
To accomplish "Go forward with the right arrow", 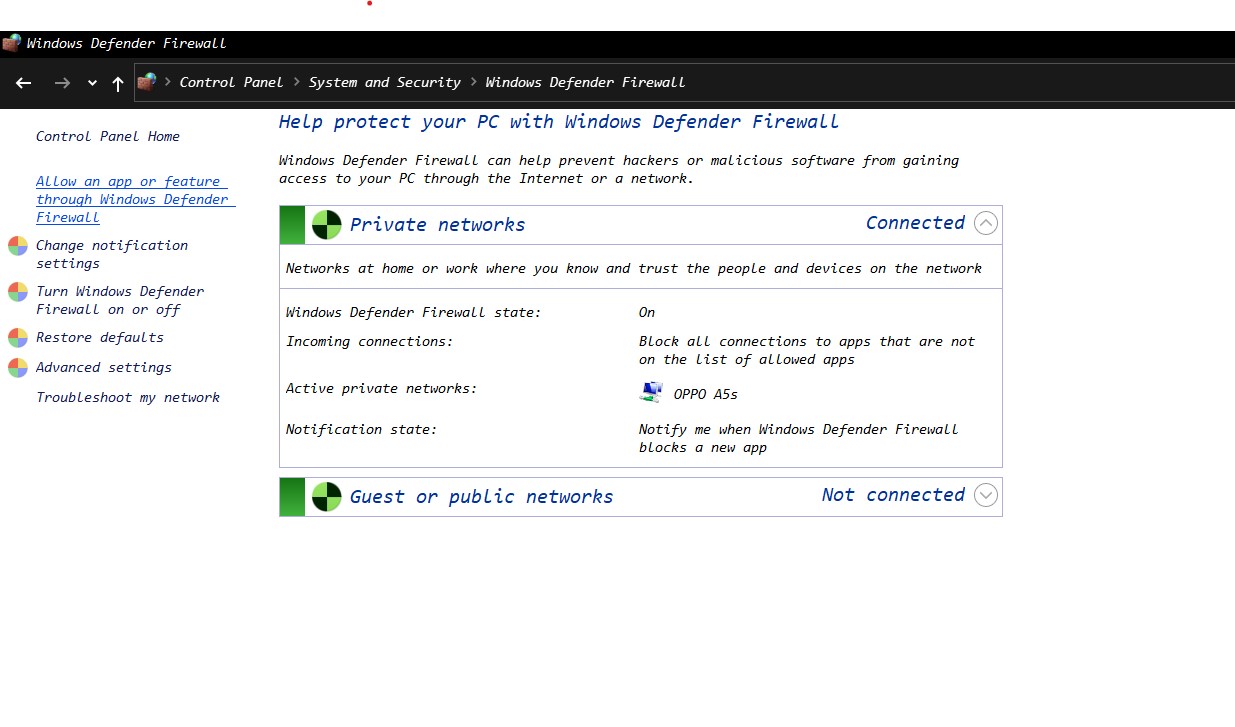I will [62, 83].
